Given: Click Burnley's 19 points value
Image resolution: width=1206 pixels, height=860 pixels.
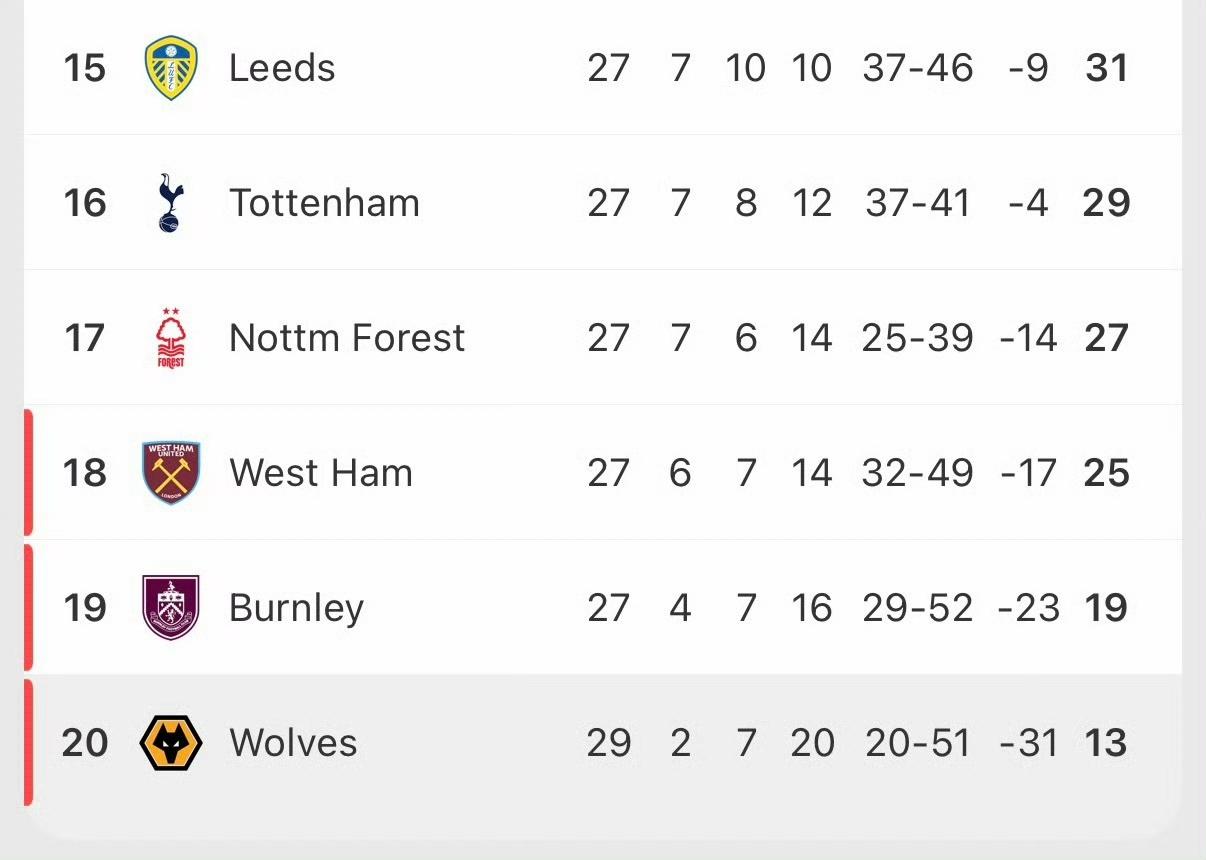Looking at the screenshot, I should 1106,607.
